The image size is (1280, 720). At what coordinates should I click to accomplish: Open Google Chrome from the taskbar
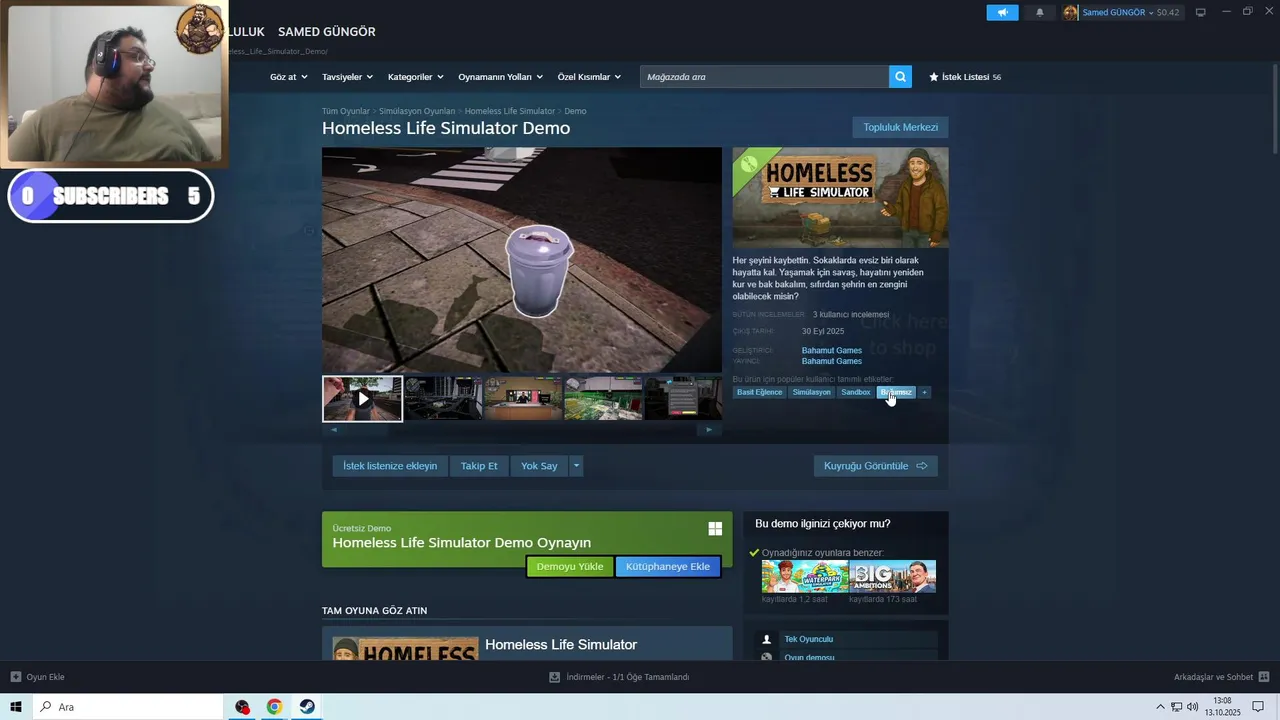tap(274, 707)
